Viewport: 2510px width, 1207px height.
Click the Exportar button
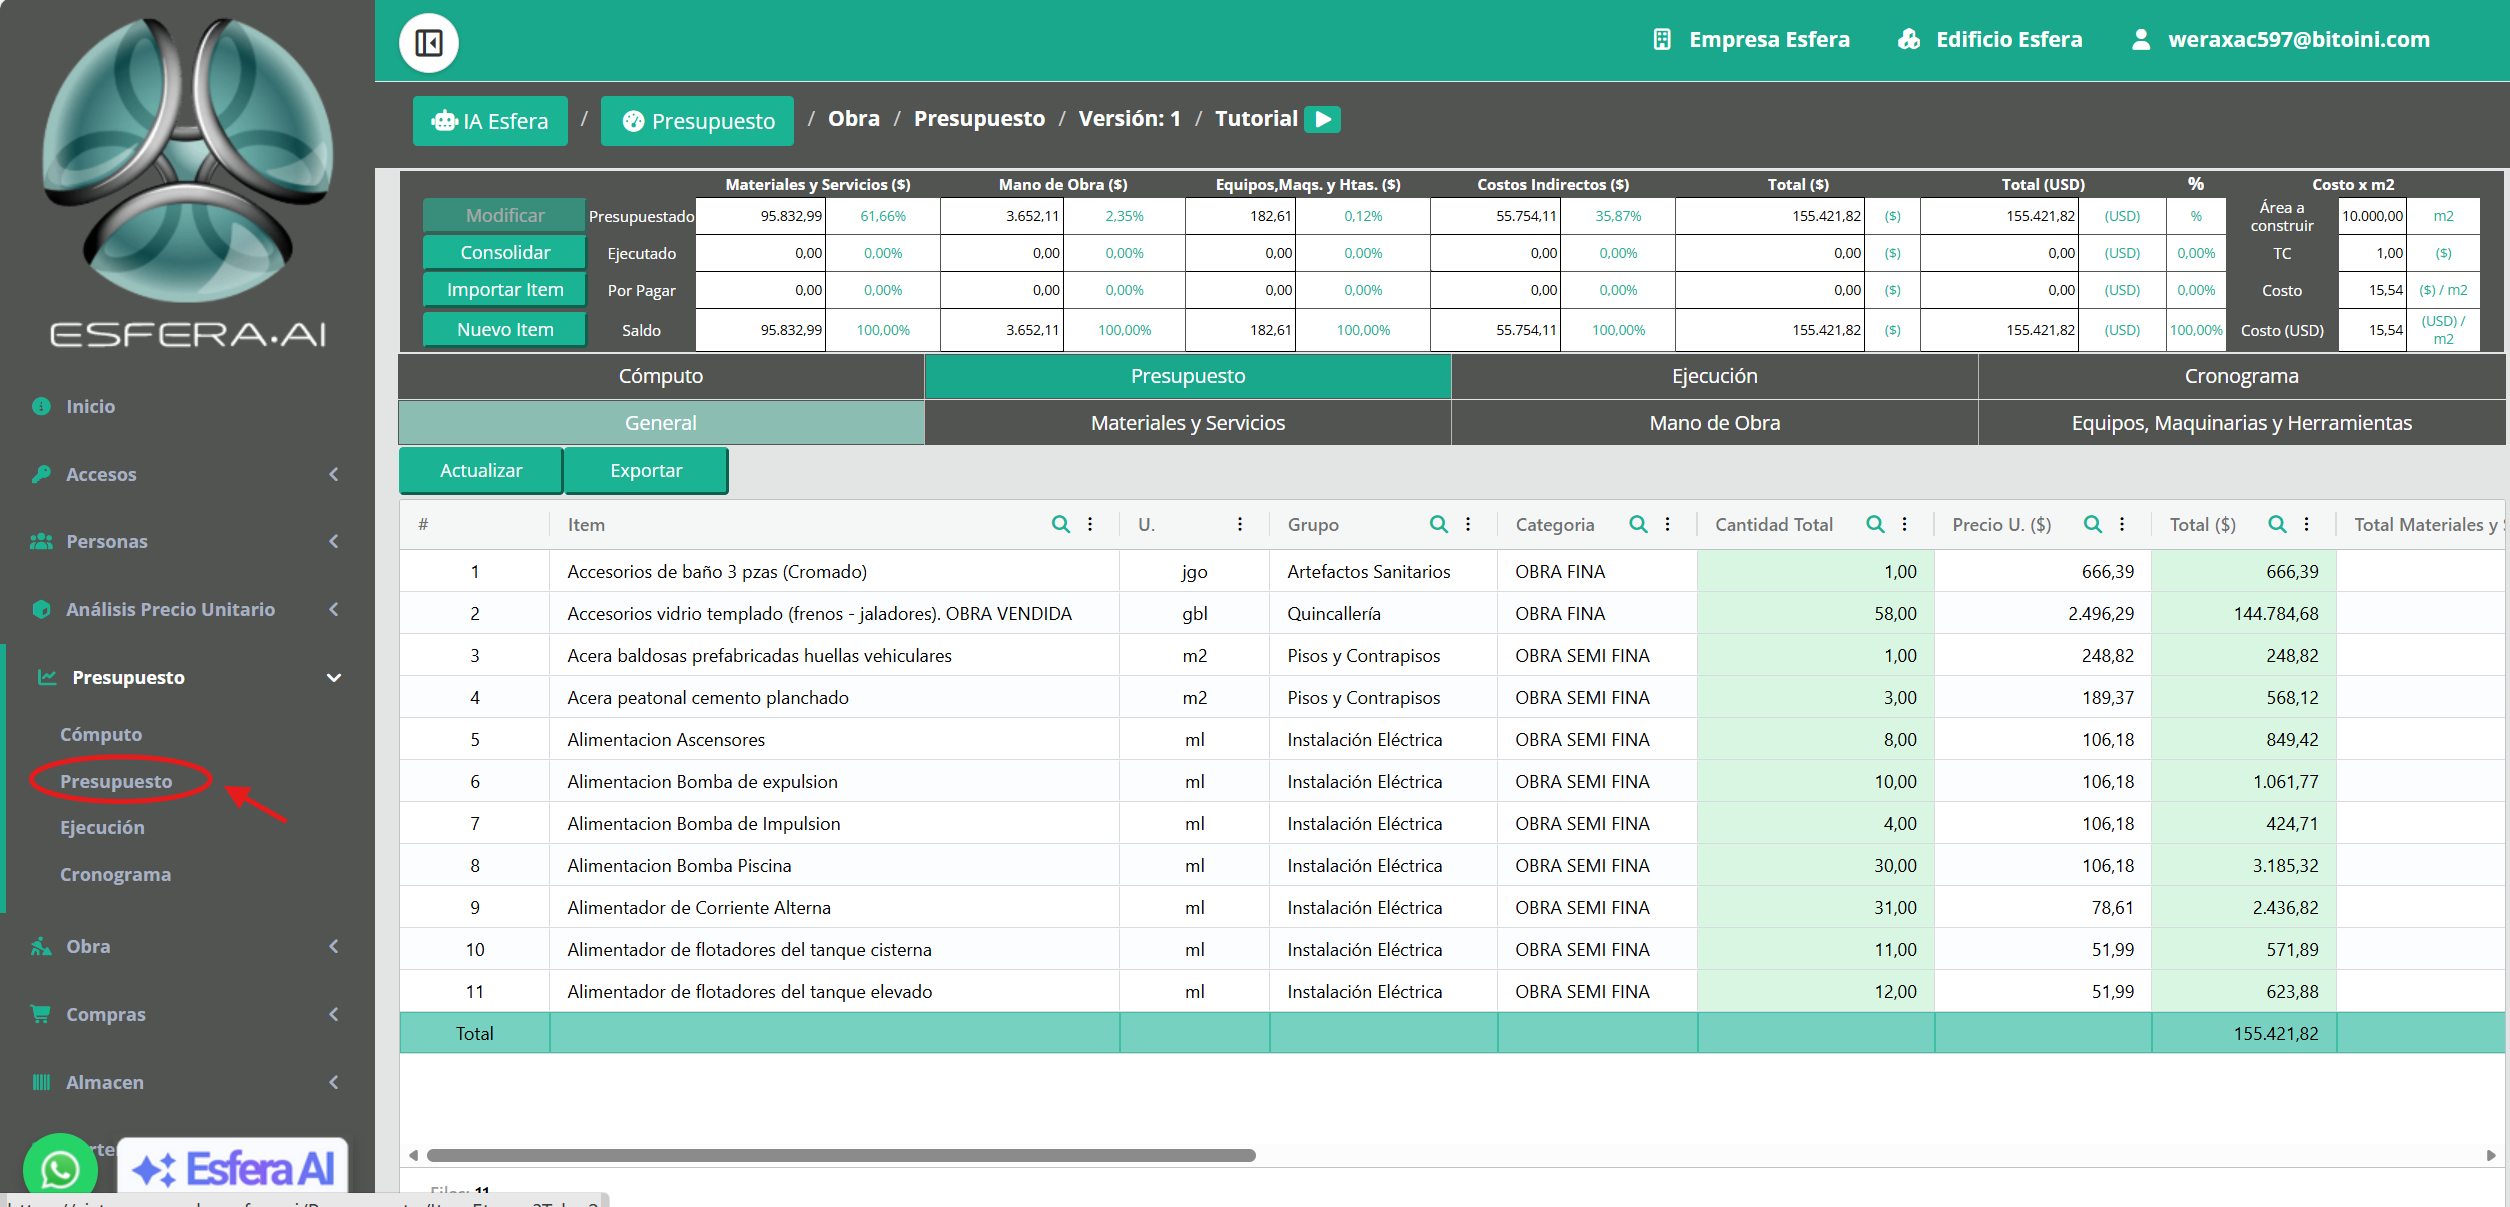click(646, 470)
